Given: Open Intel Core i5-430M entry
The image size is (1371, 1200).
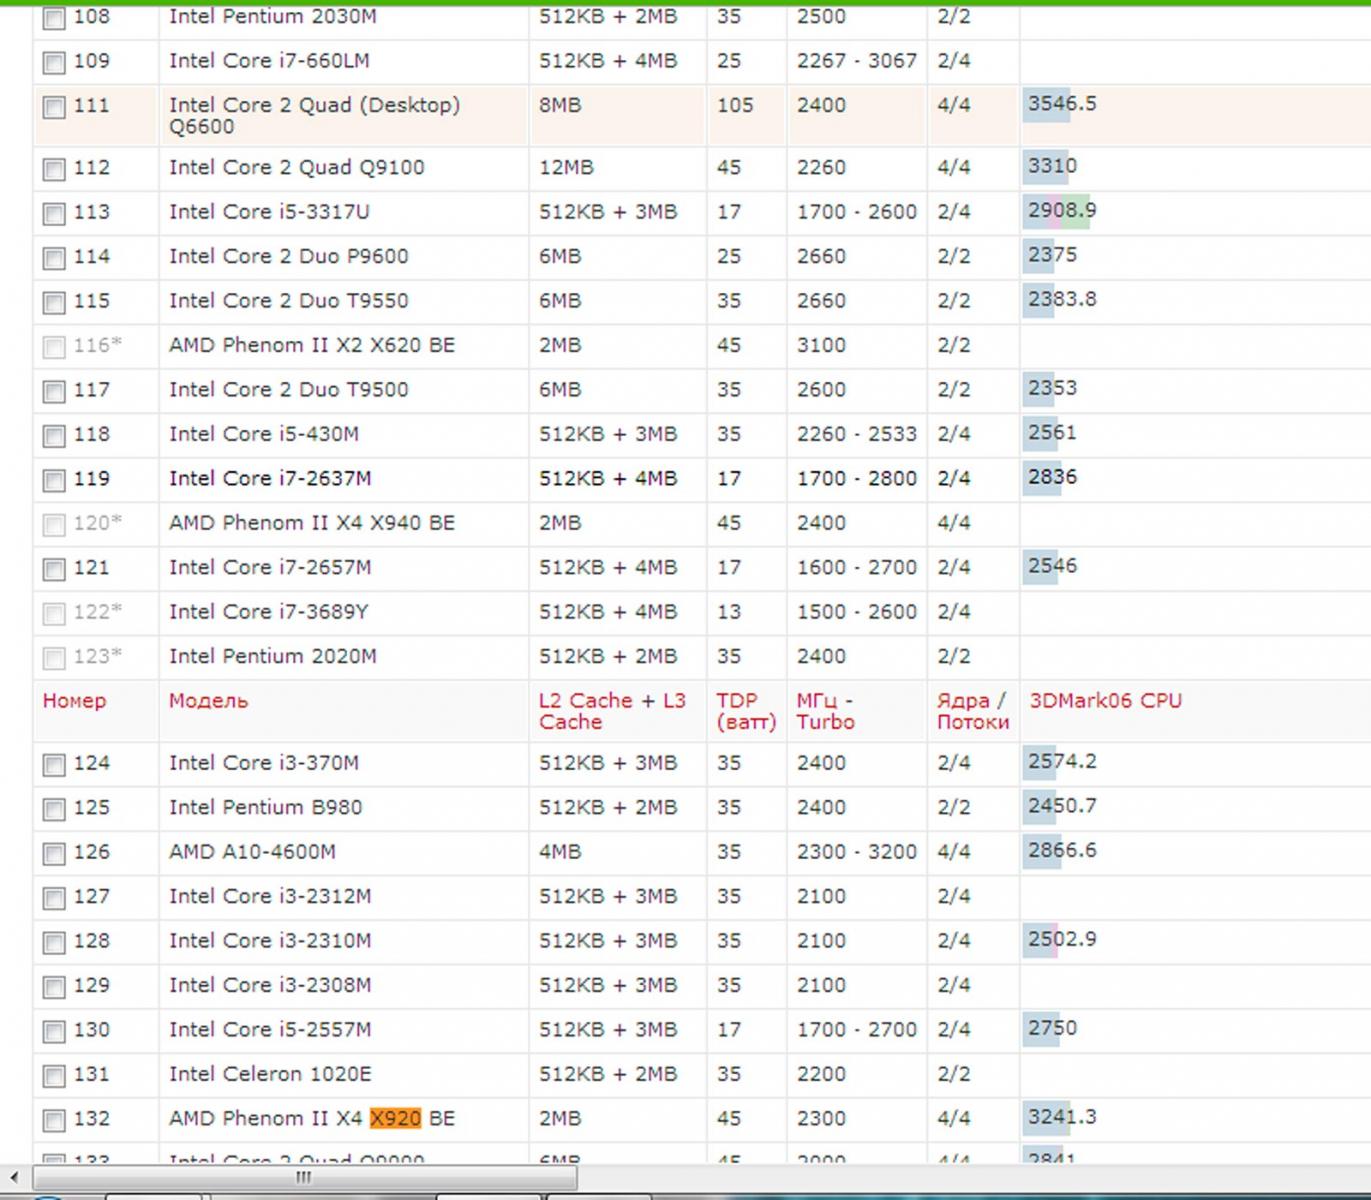Looking at the screenshot, I should click(264, 434).
